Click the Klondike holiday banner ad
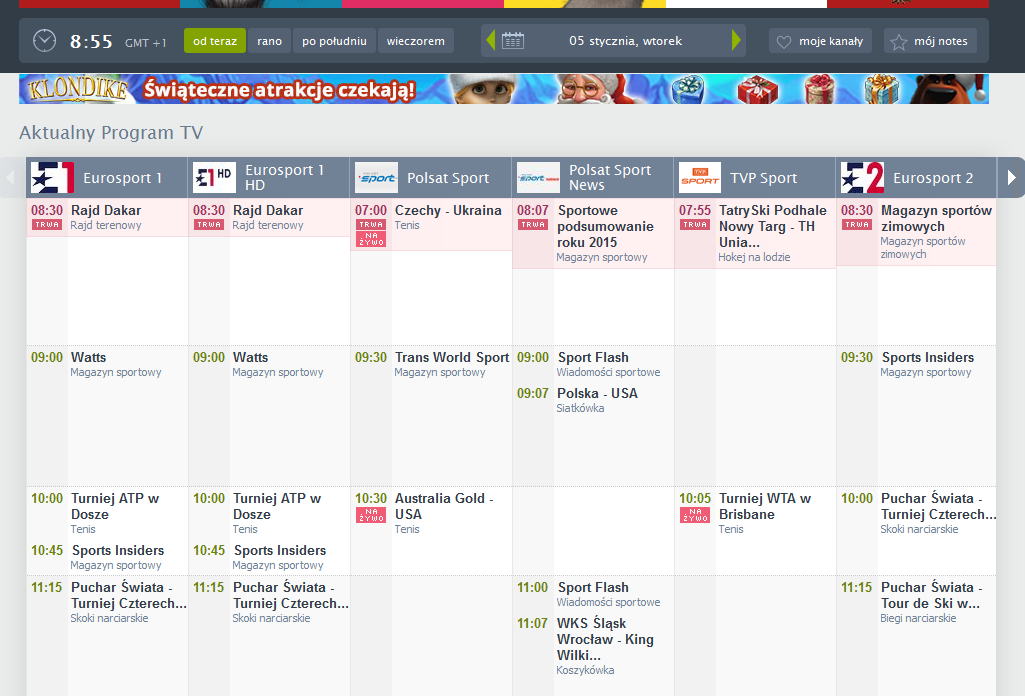 504,89
